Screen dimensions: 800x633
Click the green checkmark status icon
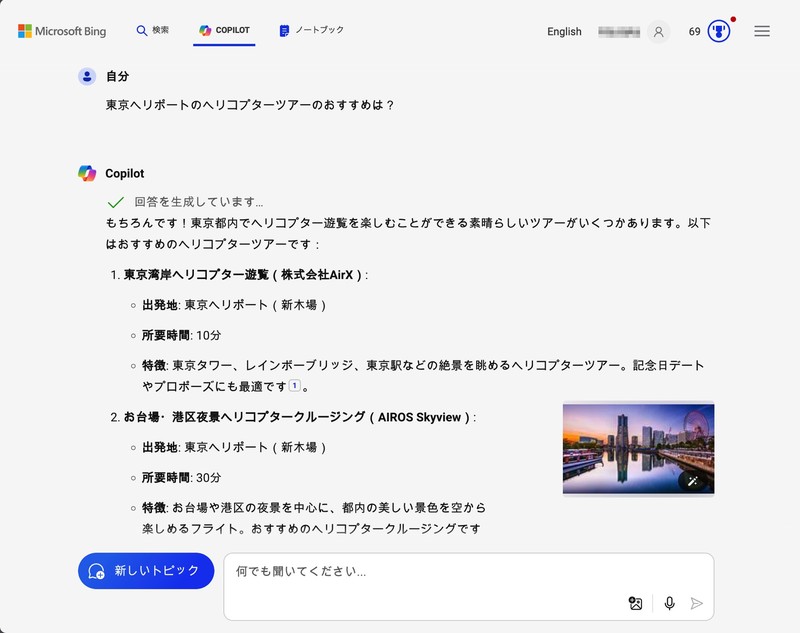[x=116, y=202]
